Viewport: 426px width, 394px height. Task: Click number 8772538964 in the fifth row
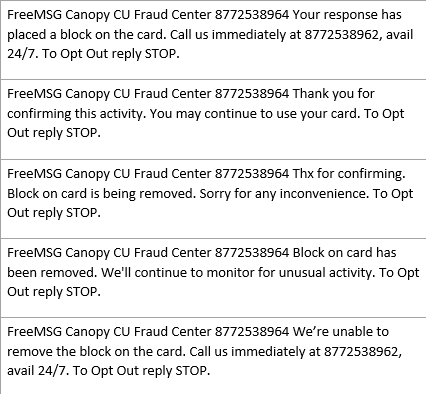pyautogui.click(x=252, y=332)
